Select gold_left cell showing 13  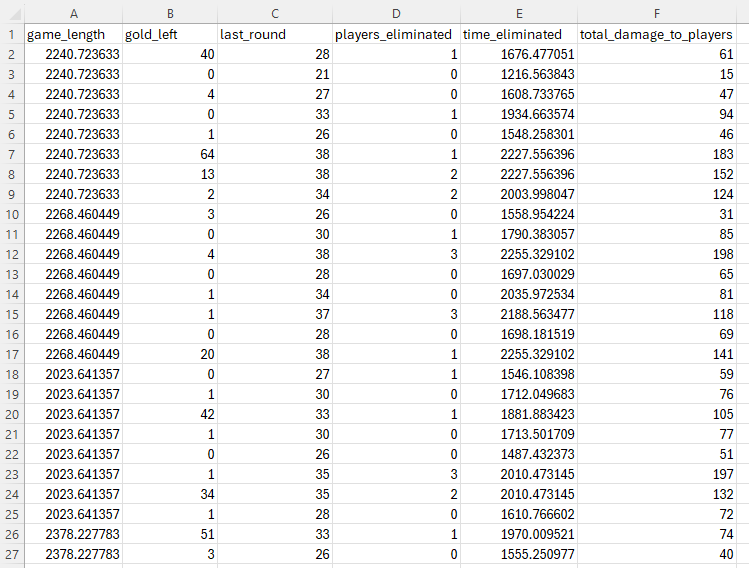pyautogui.click(x=170, y=174)
